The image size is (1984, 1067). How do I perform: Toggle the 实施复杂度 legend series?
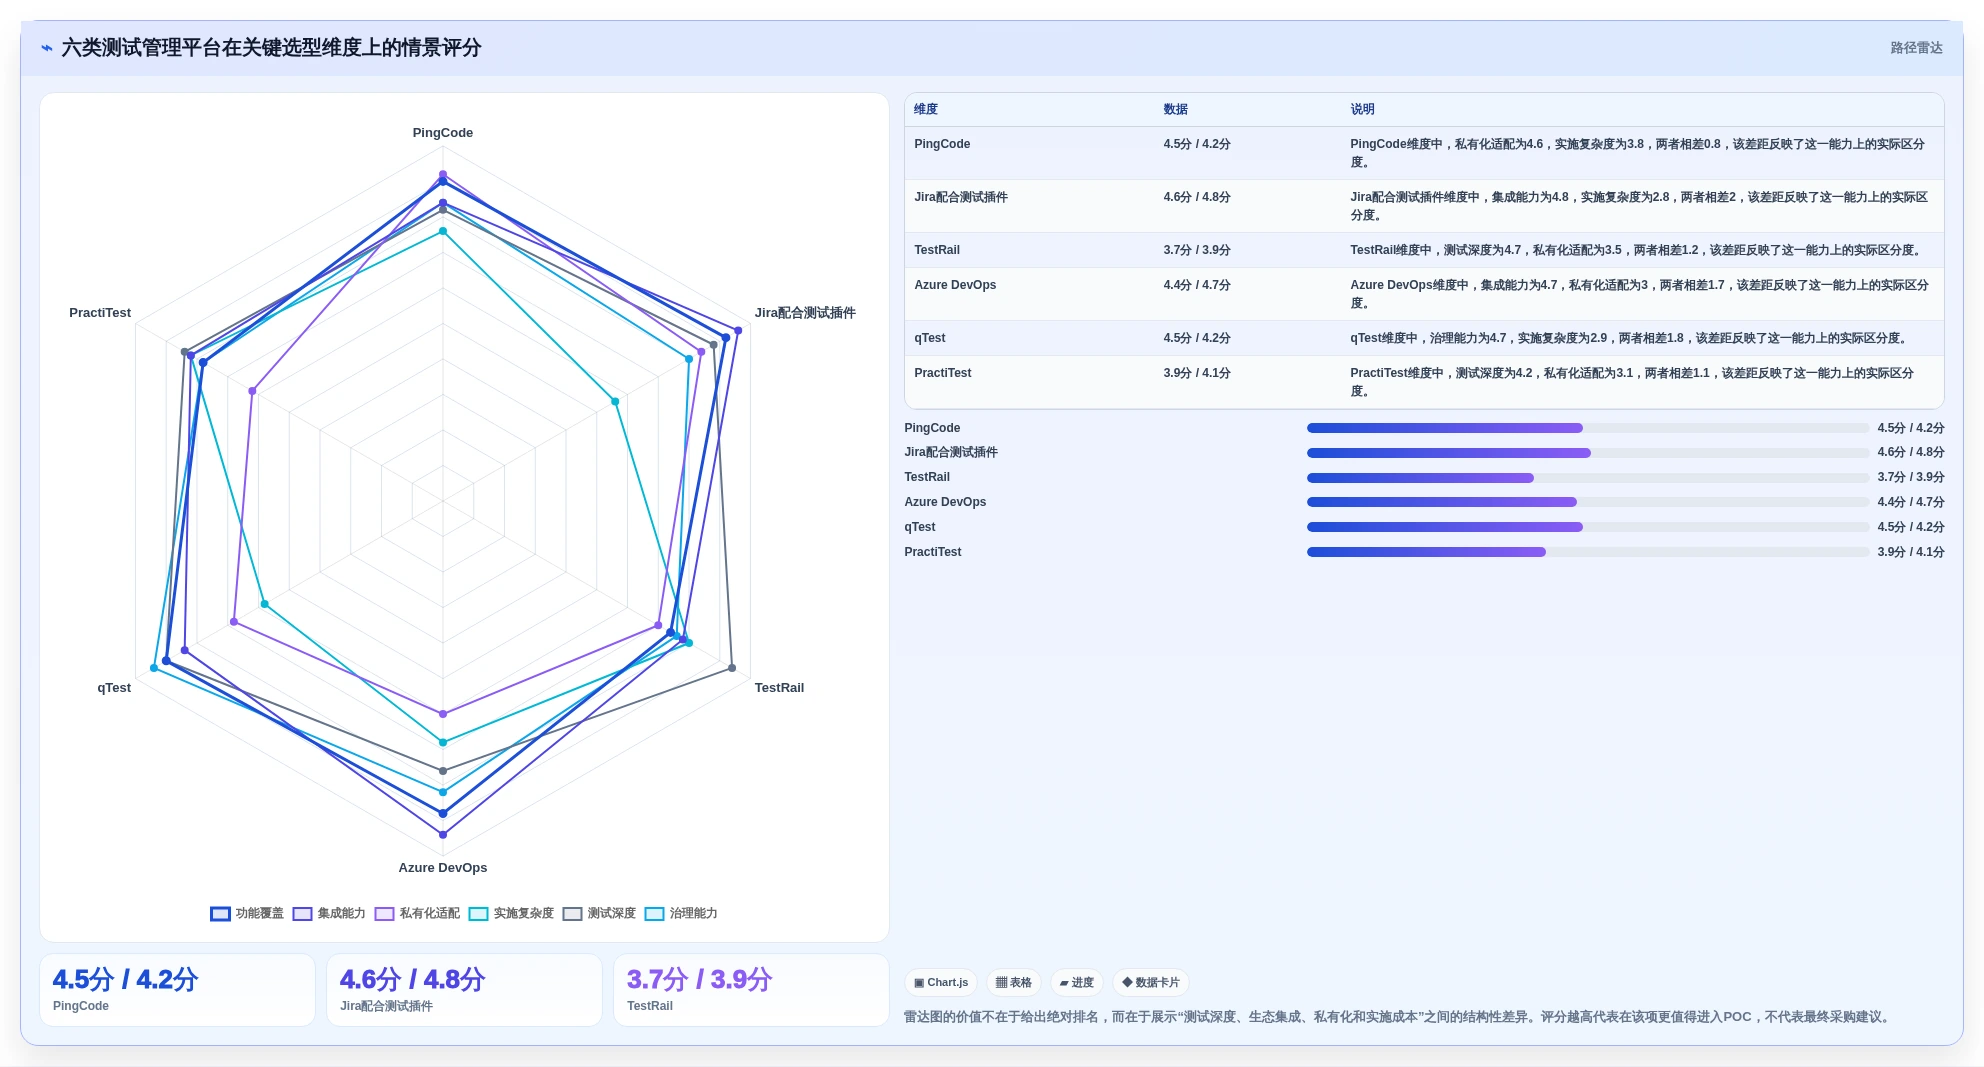click(x=511, y=913)
